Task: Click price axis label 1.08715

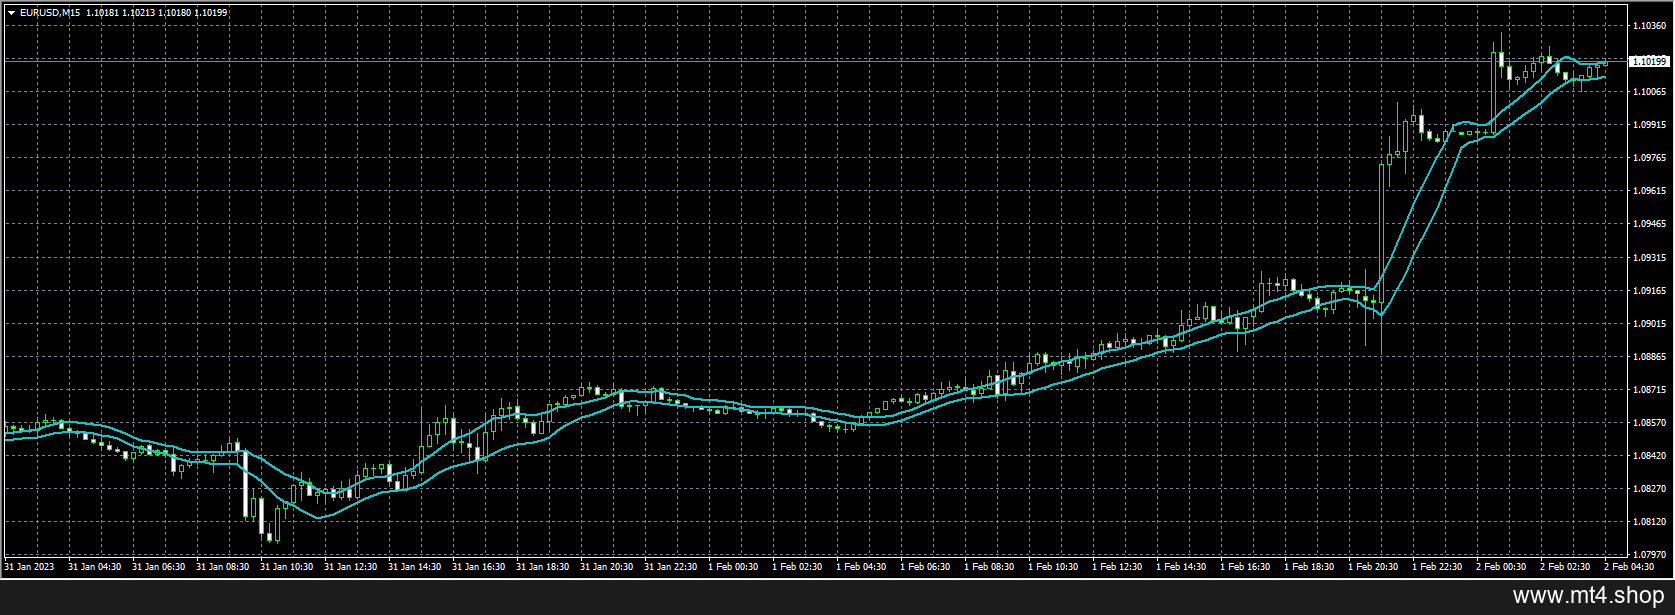Action: [x=1648, y=389]
